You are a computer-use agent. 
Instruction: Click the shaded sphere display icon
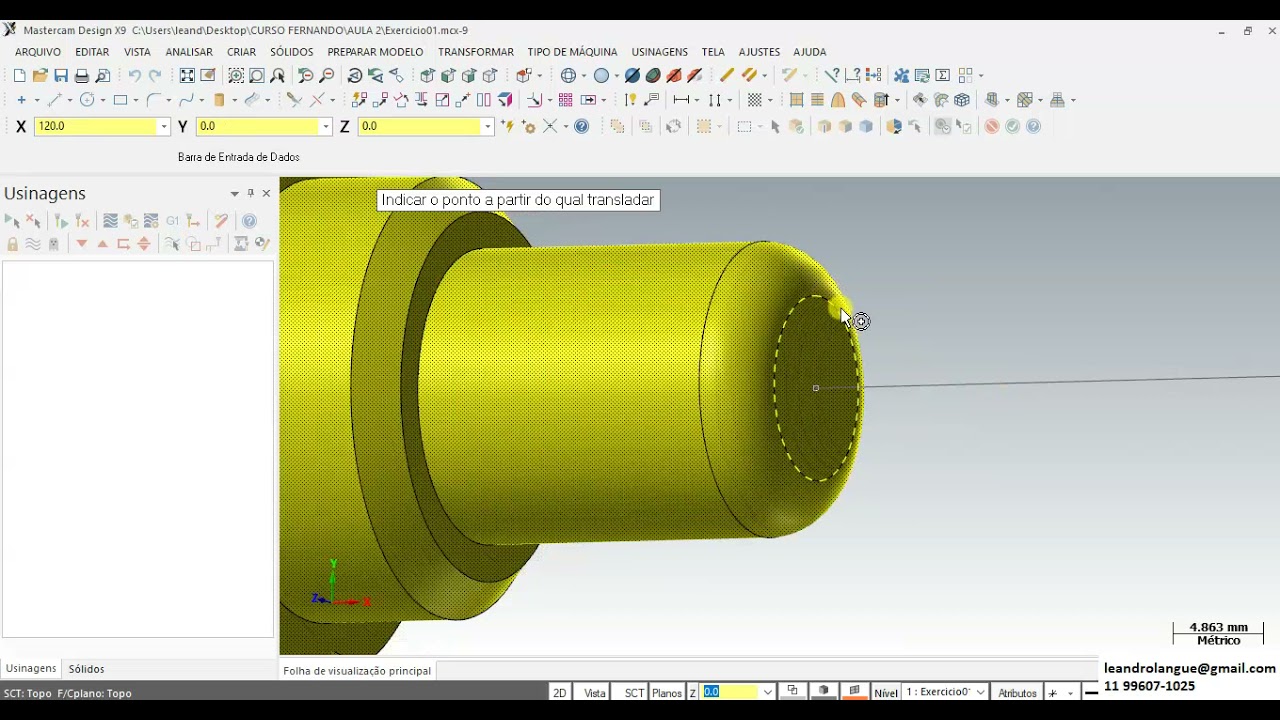[602, 76]
